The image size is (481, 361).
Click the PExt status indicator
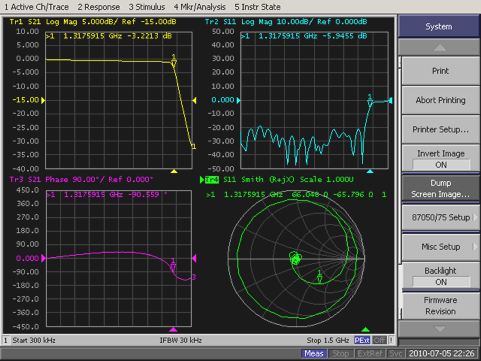[362, 340]
